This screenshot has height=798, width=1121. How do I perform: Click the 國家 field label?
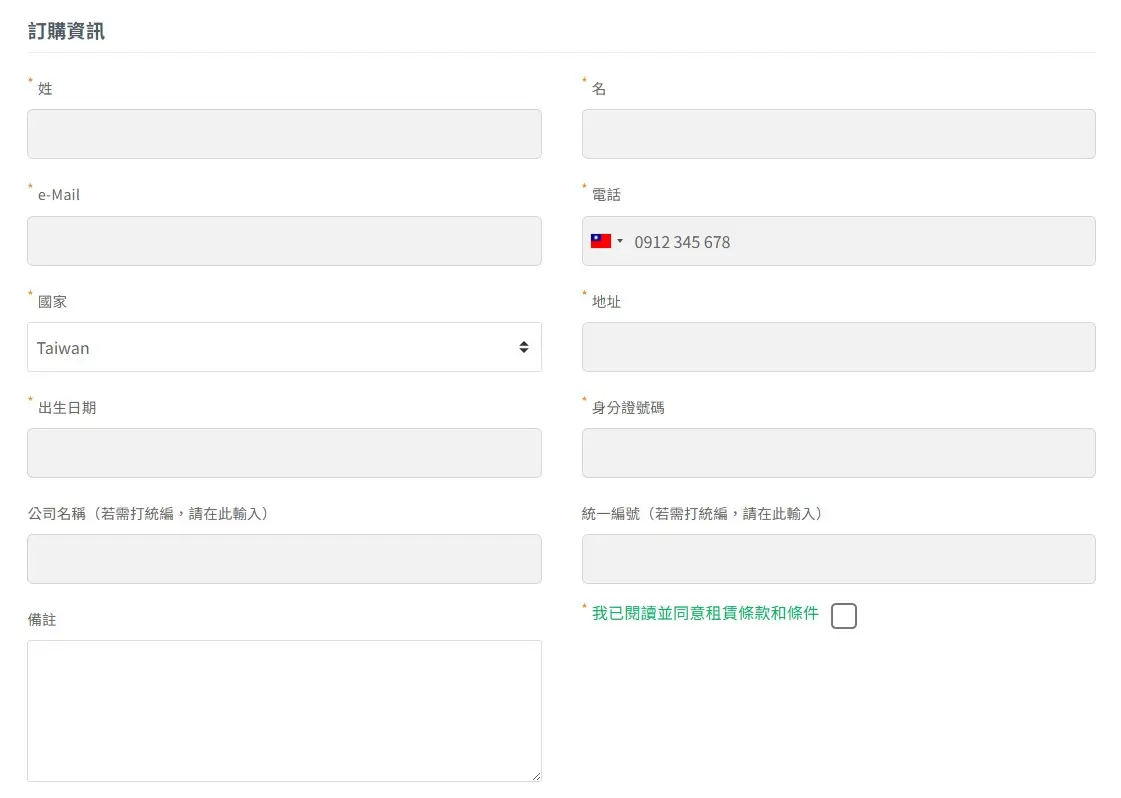point(52,302)
